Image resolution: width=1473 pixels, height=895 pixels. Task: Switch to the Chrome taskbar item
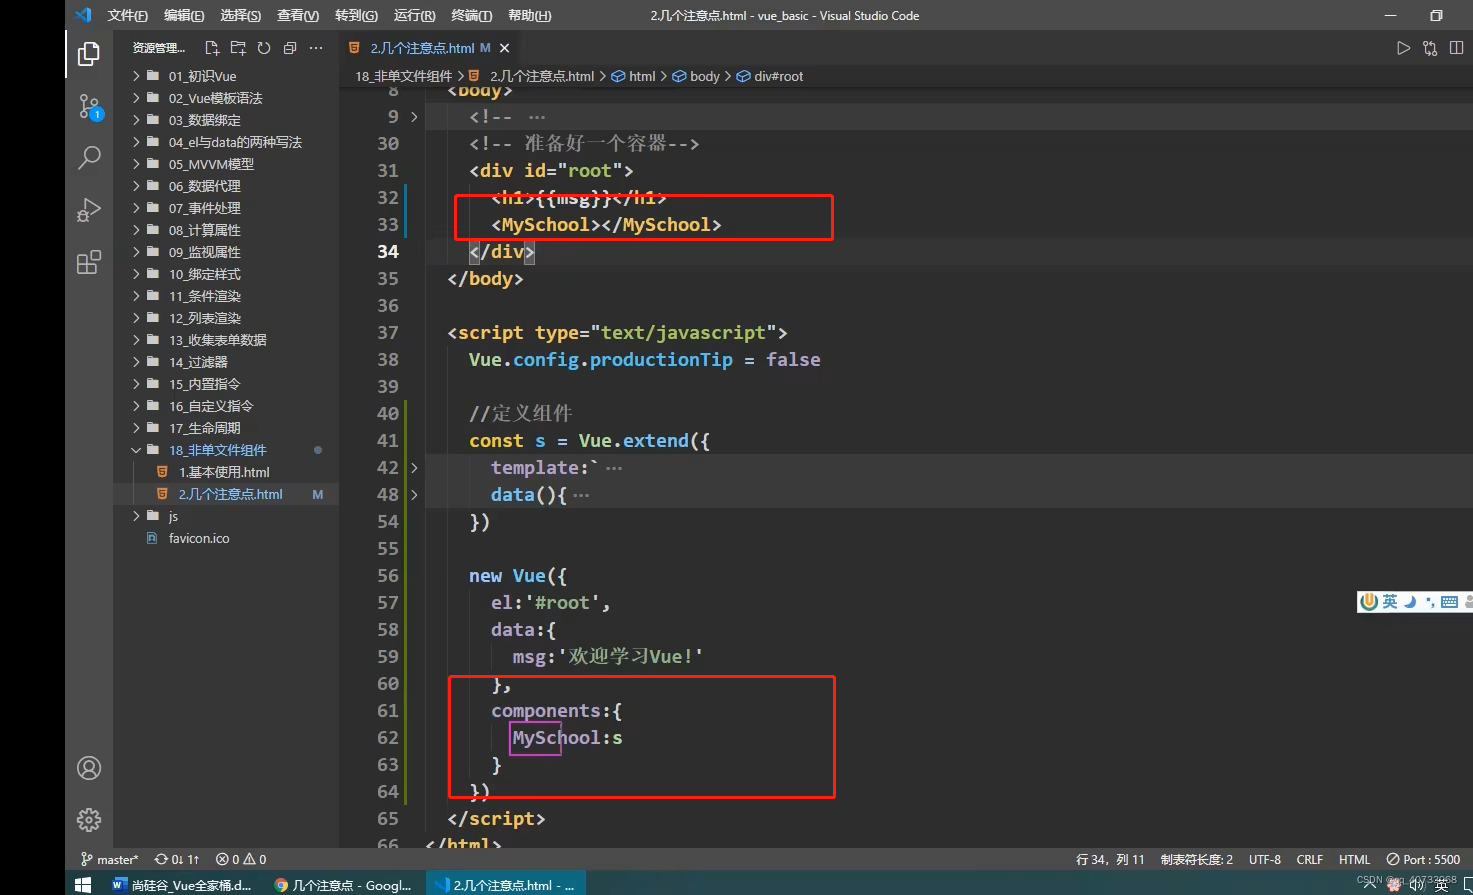343,884
